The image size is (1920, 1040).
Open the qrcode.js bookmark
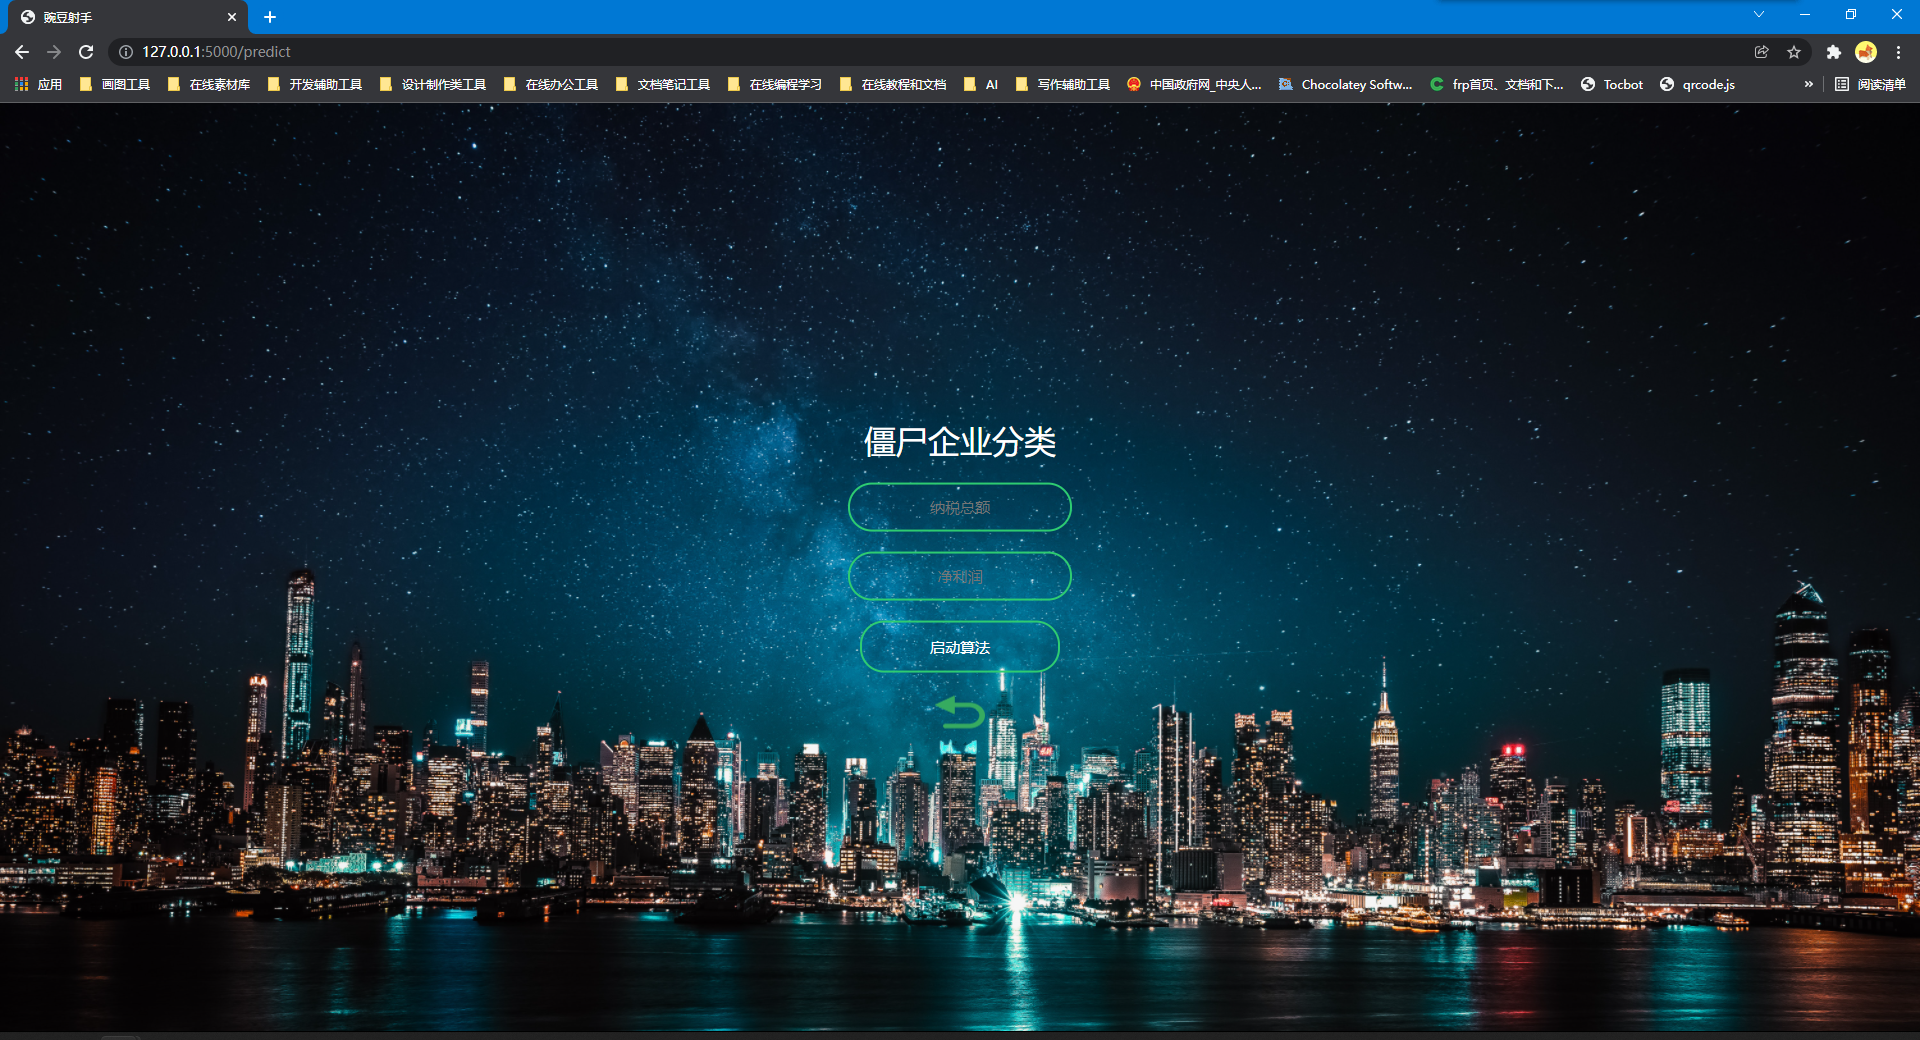[1697, 84]
